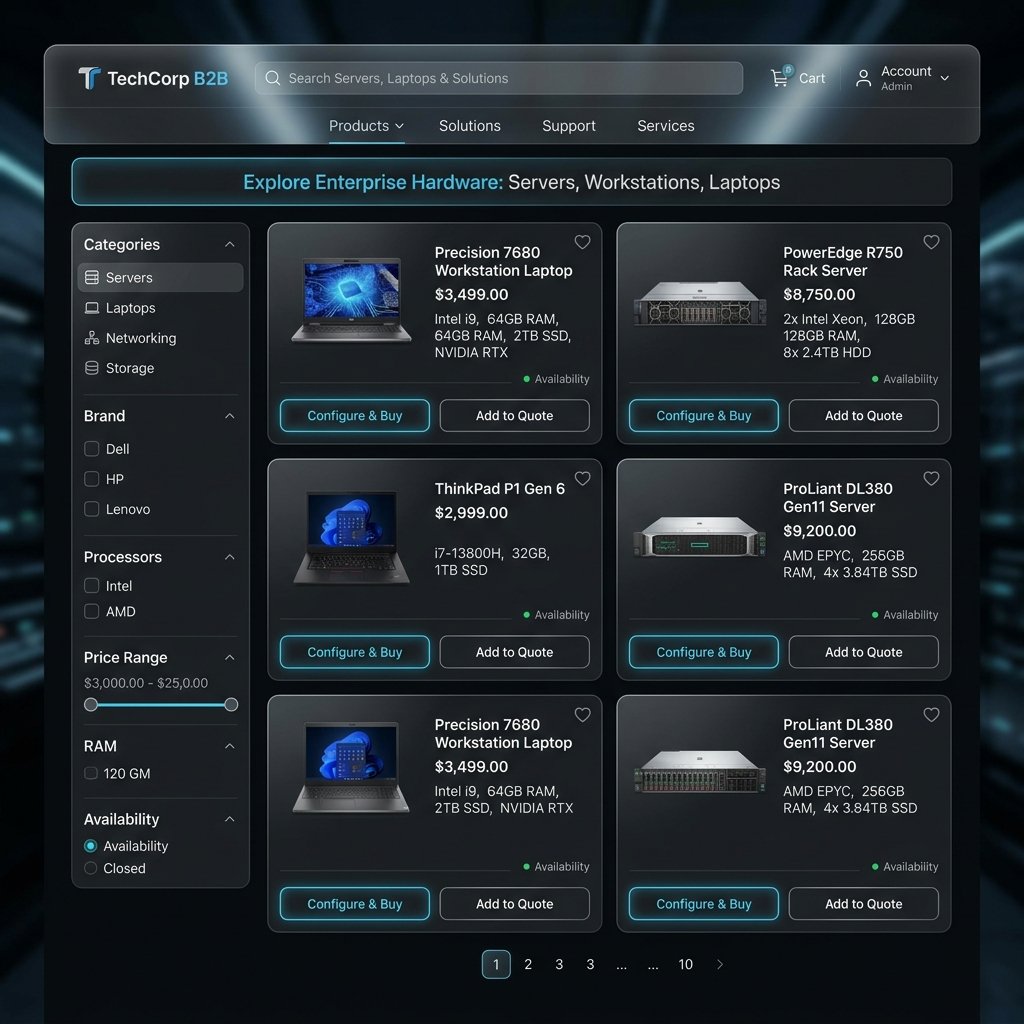Configure & Buy the ThinkPad P1 Gen 6
This screenshot has height=1024, width=1024.
click(355, 652)
